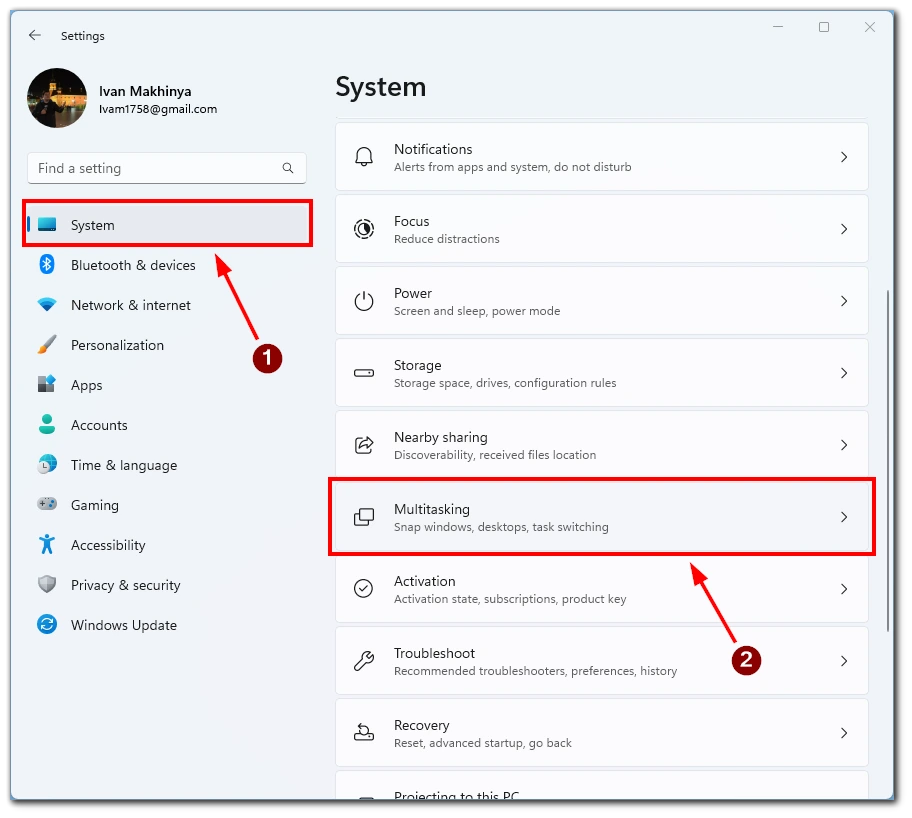Click the Accounts person icon

(x=47, y=425)
